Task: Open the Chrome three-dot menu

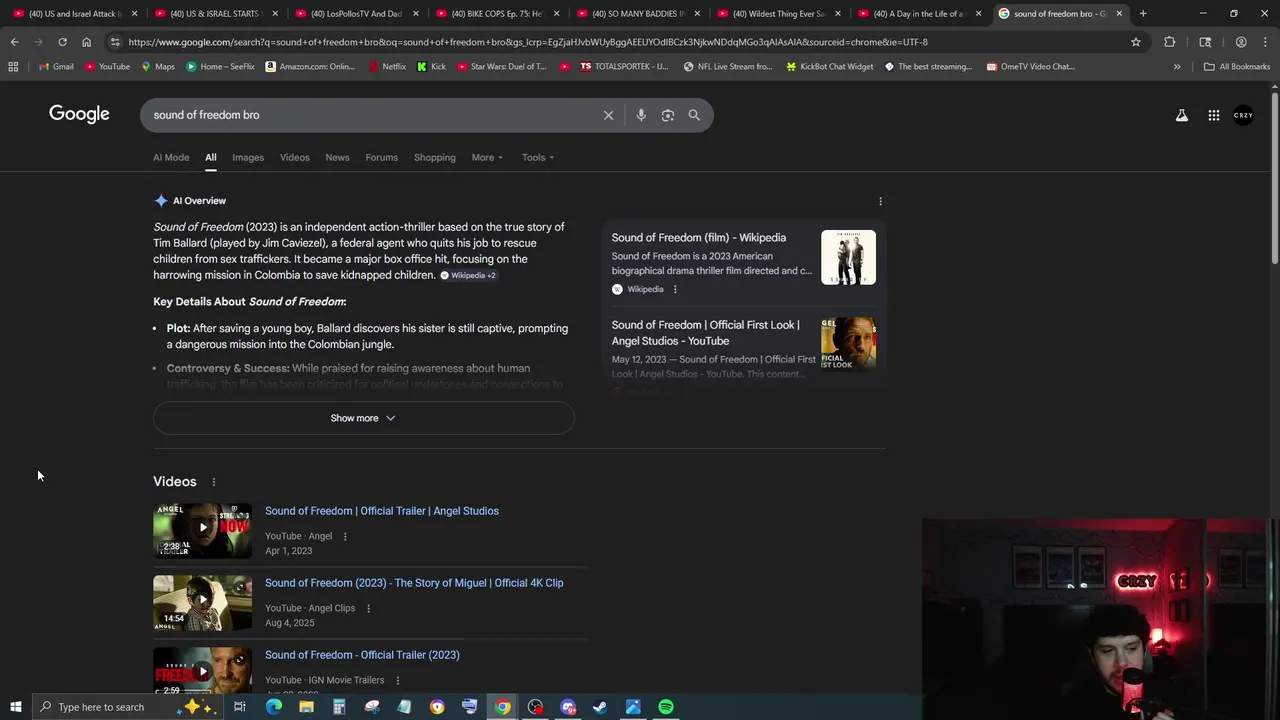Action: [x=1266, y=42]
